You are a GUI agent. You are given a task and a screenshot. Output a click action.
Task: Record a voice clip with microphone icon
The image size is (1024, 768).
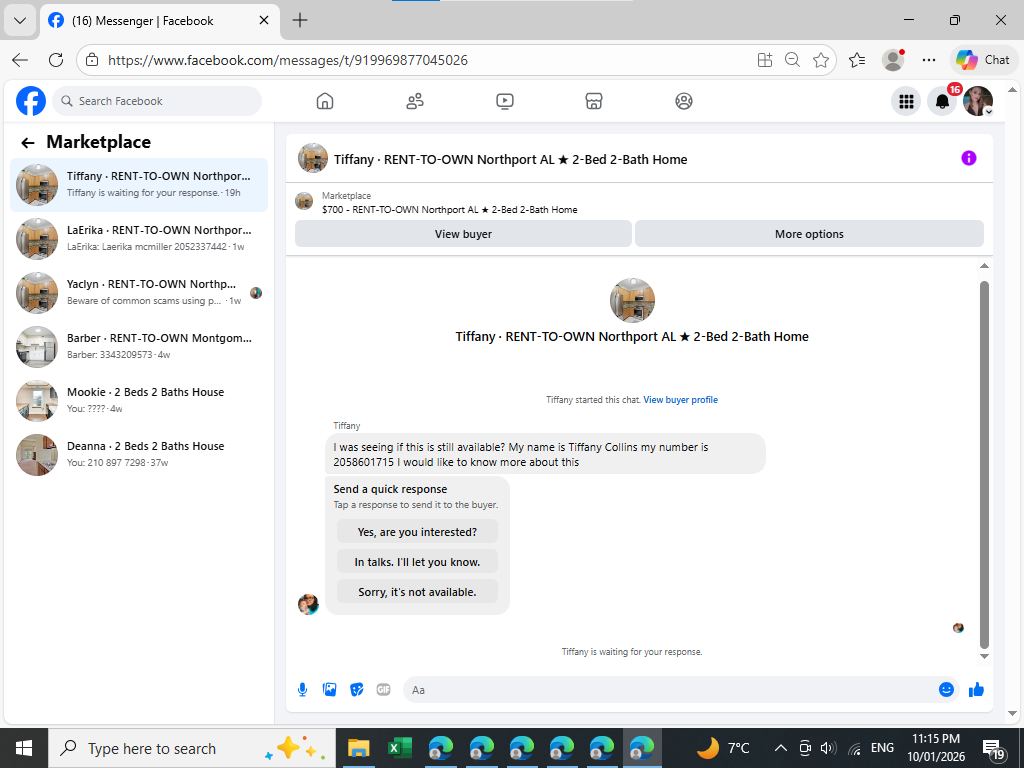click(302, 690)
